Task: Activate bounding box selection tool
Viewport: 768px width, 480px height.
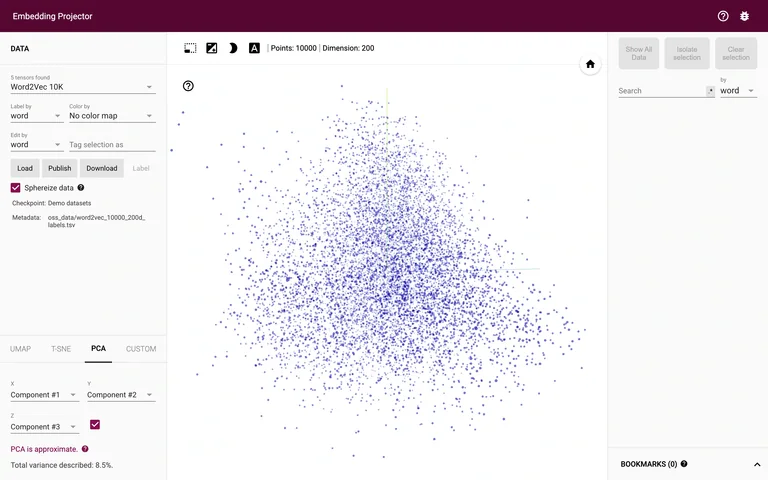Action: [x=190, y=48]
